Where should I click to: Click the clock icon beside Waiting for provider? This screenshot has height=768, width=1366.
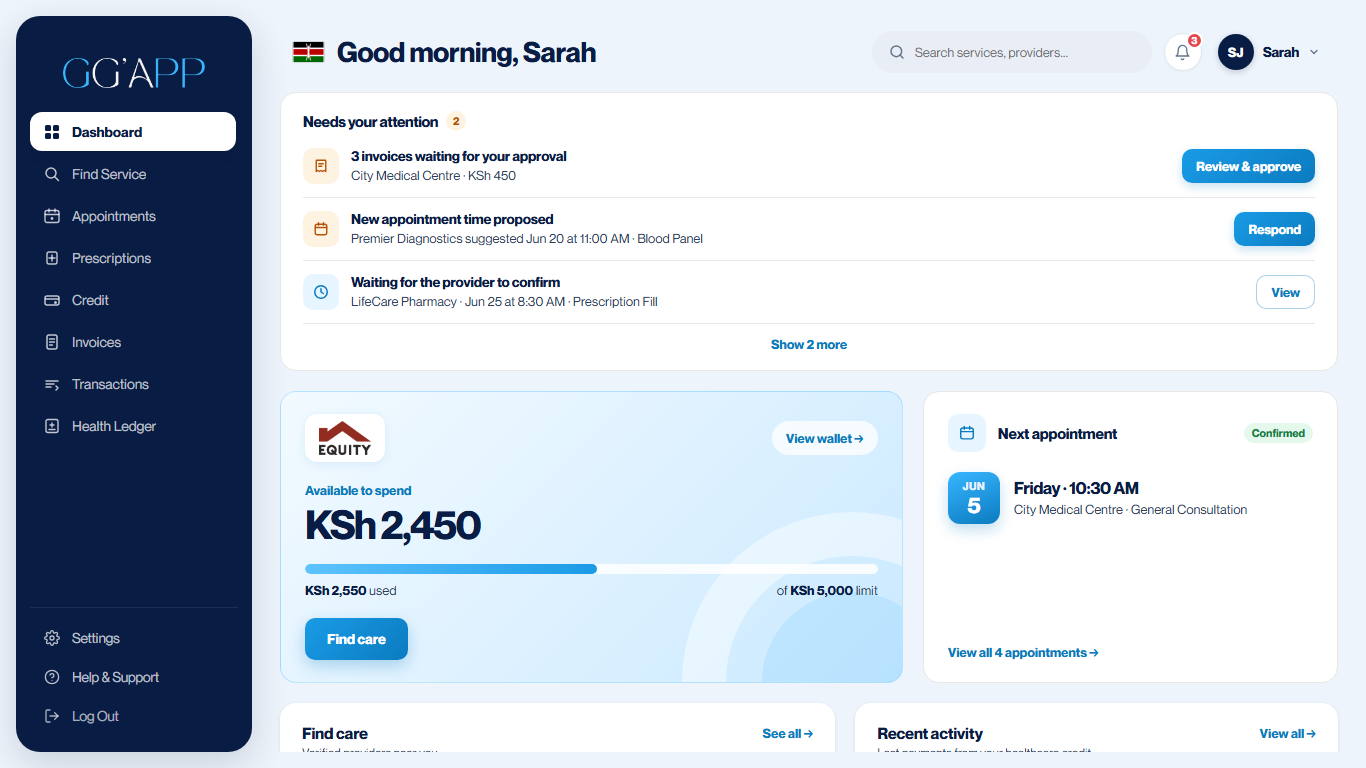(x=321, y=292)
